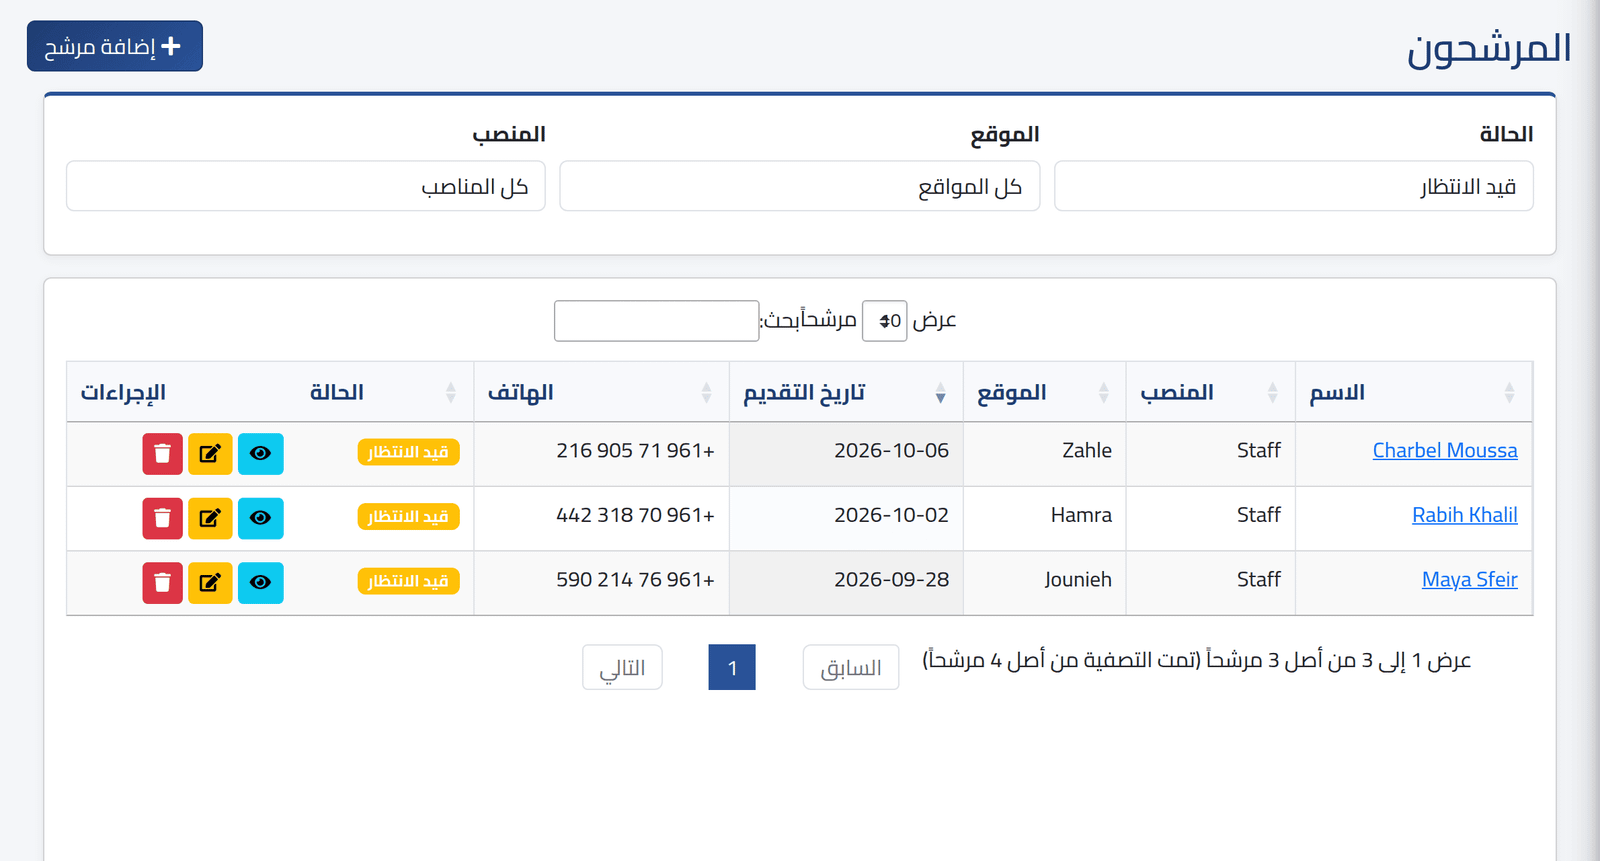Open Rabih Khalil's profile link
The height and width of the screenshot is (861, 1600).
point(1465,515)
